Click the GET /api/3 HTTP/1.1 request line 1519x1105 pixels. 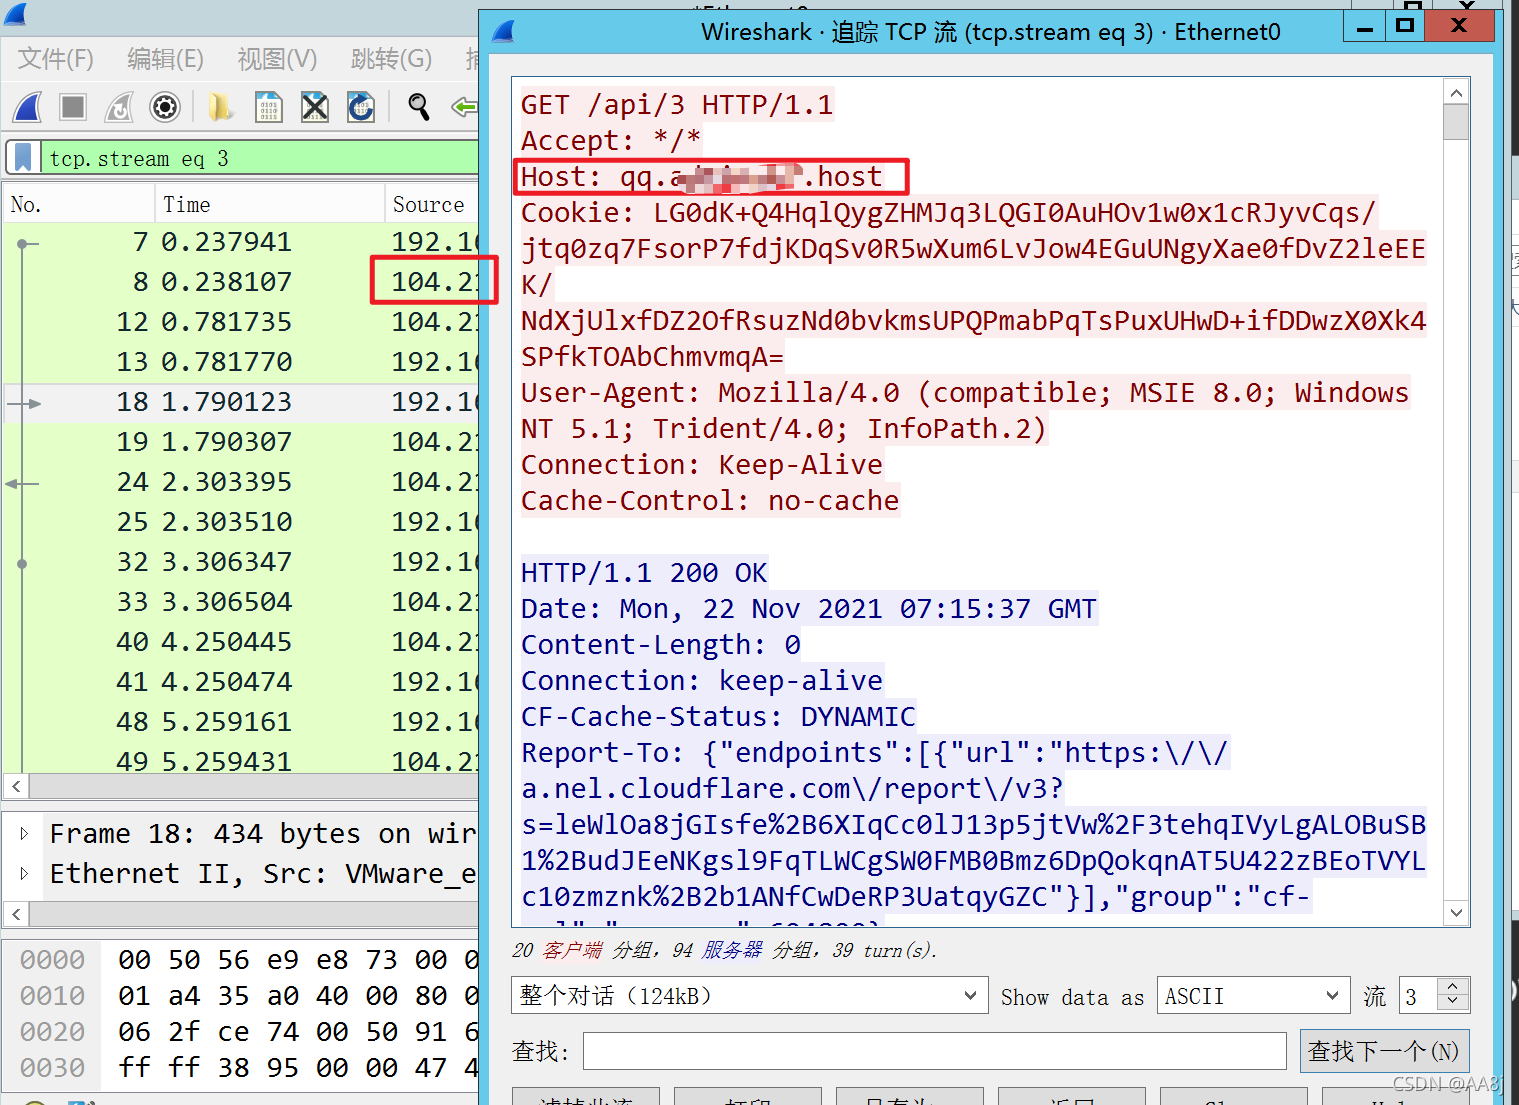point(677,105)
